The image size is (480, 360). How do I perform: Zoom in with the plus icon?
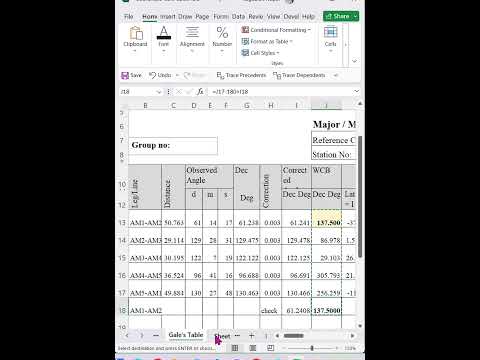pos(337,348)
